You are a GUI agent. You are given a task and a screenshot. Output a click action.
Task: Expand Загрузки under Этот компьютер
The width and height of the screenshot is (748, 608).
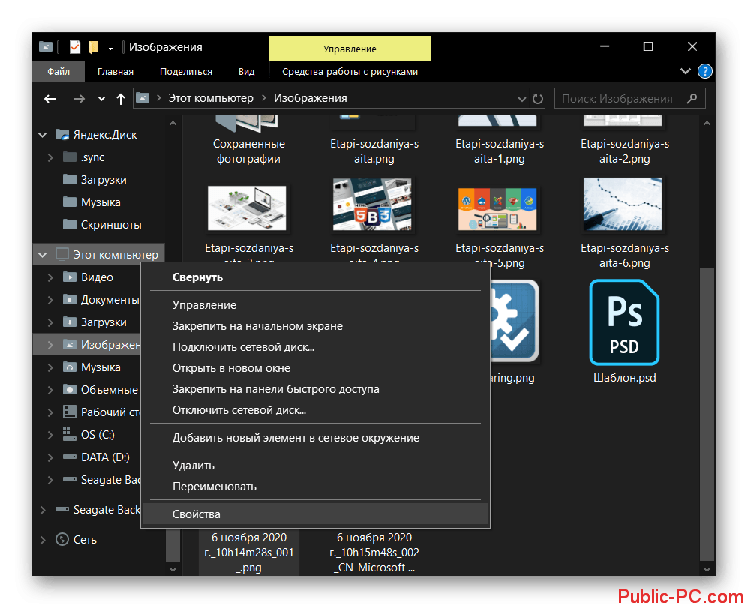point(50,322)
